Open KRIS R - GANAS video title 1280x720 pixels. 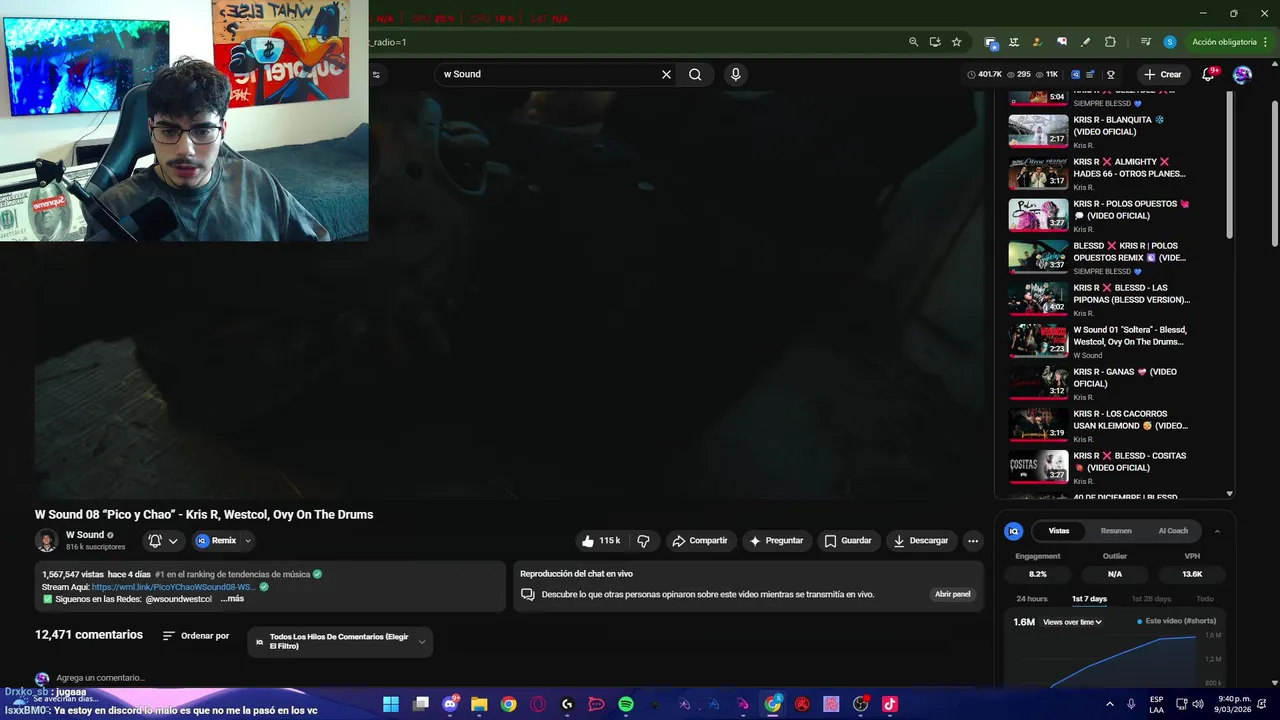1125,378
